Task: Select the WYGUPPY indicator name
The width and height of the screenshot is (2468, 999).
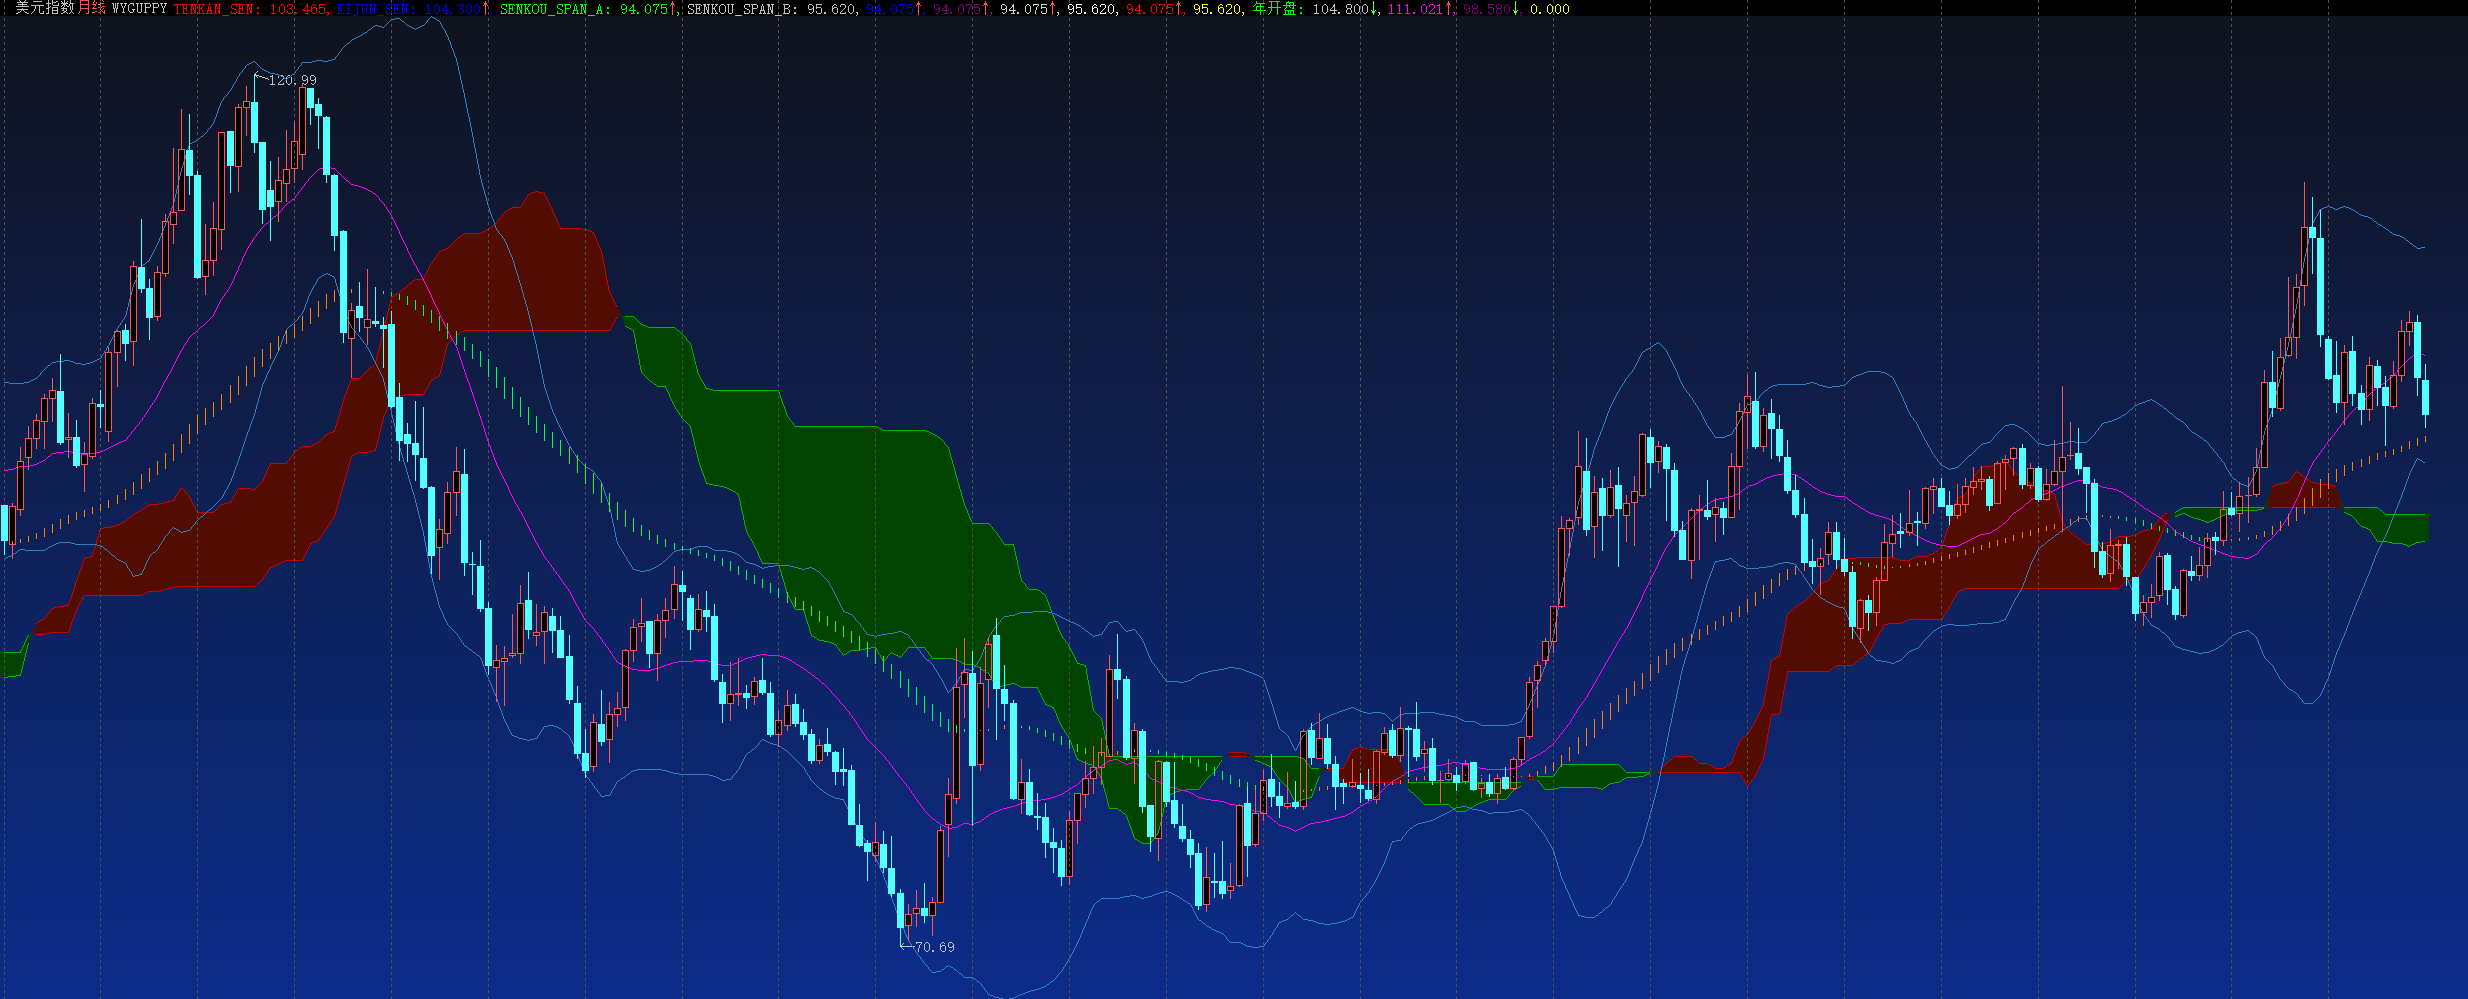Action: pyautogui.click(x=139, y=9)
